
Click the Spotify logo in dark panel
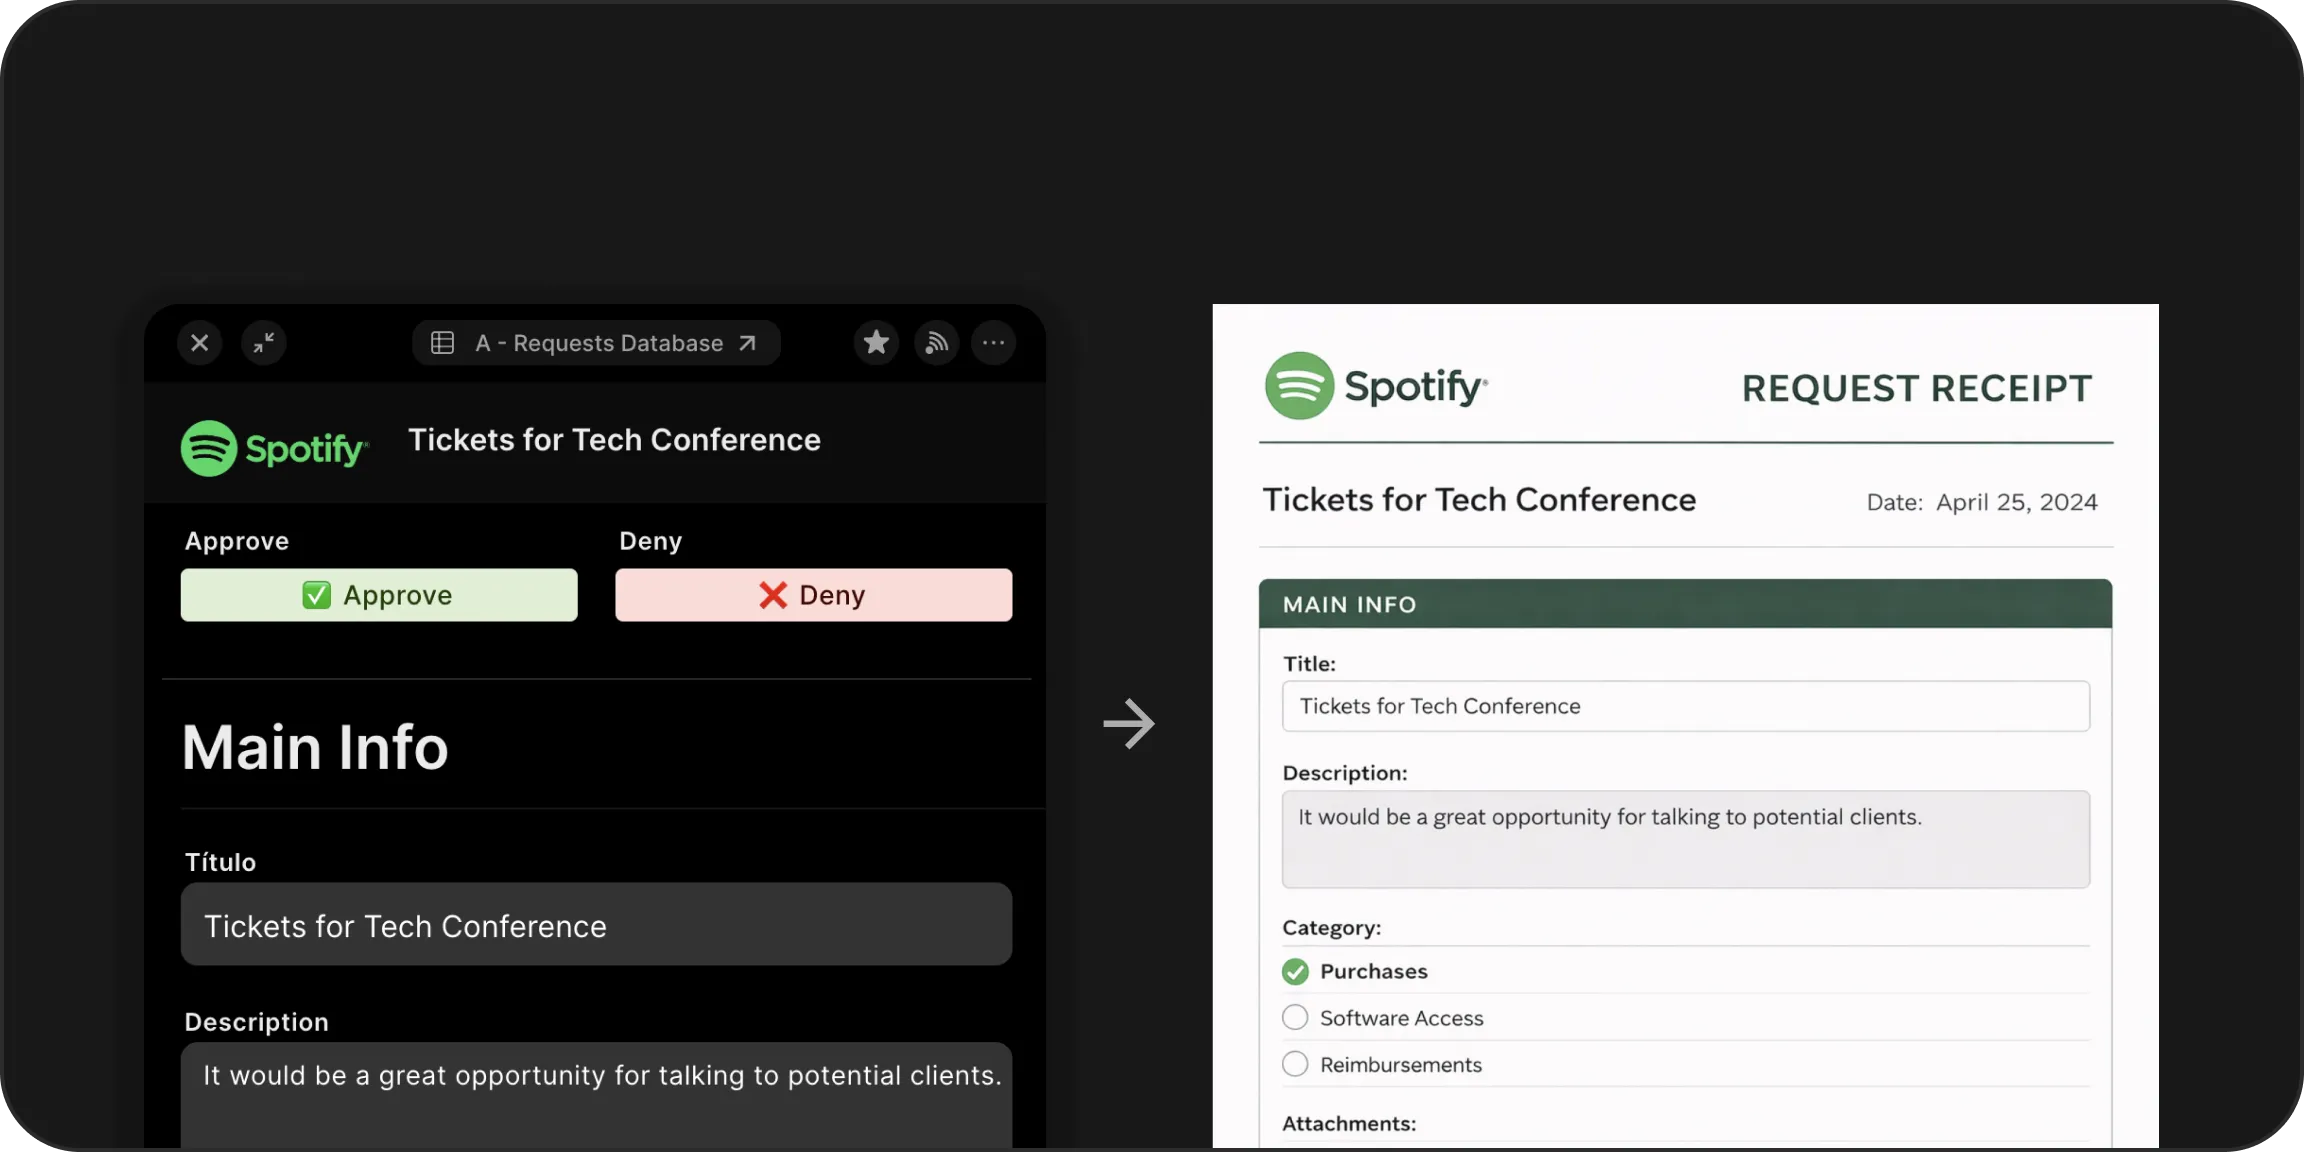(274, 448)
